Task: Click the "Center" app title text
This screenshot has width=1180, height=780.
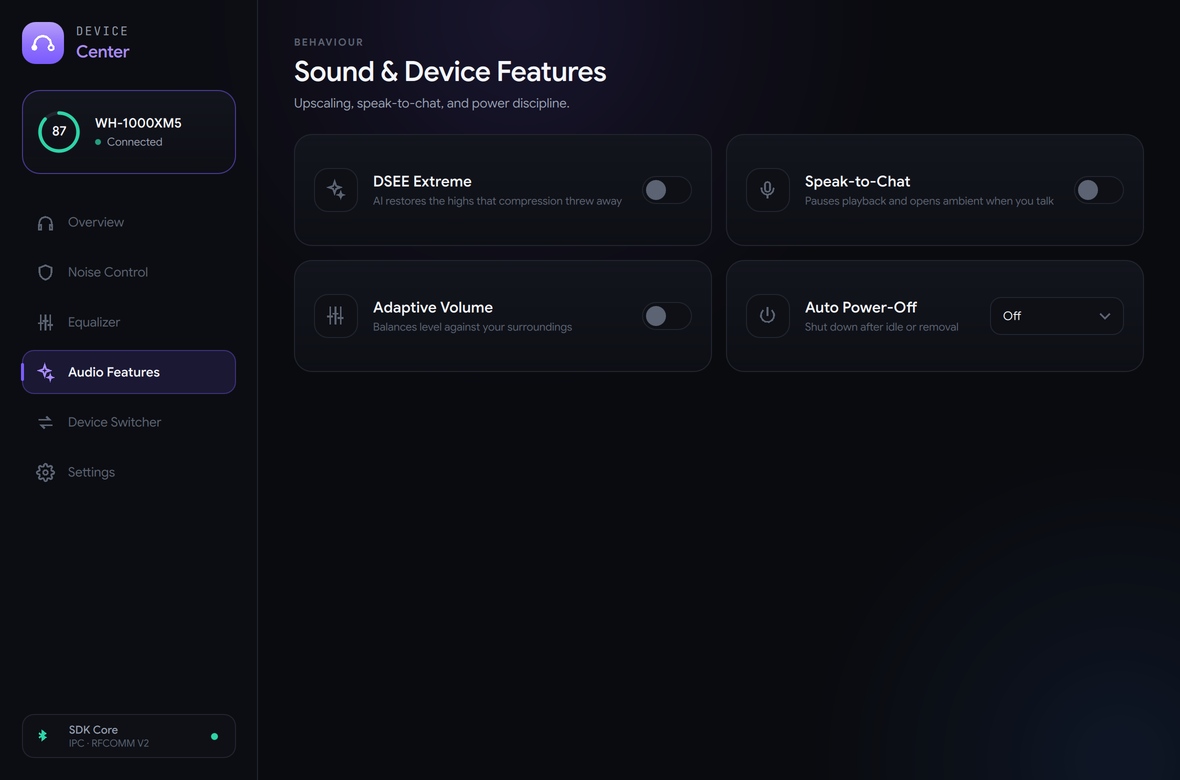Action: click(102, 52)
